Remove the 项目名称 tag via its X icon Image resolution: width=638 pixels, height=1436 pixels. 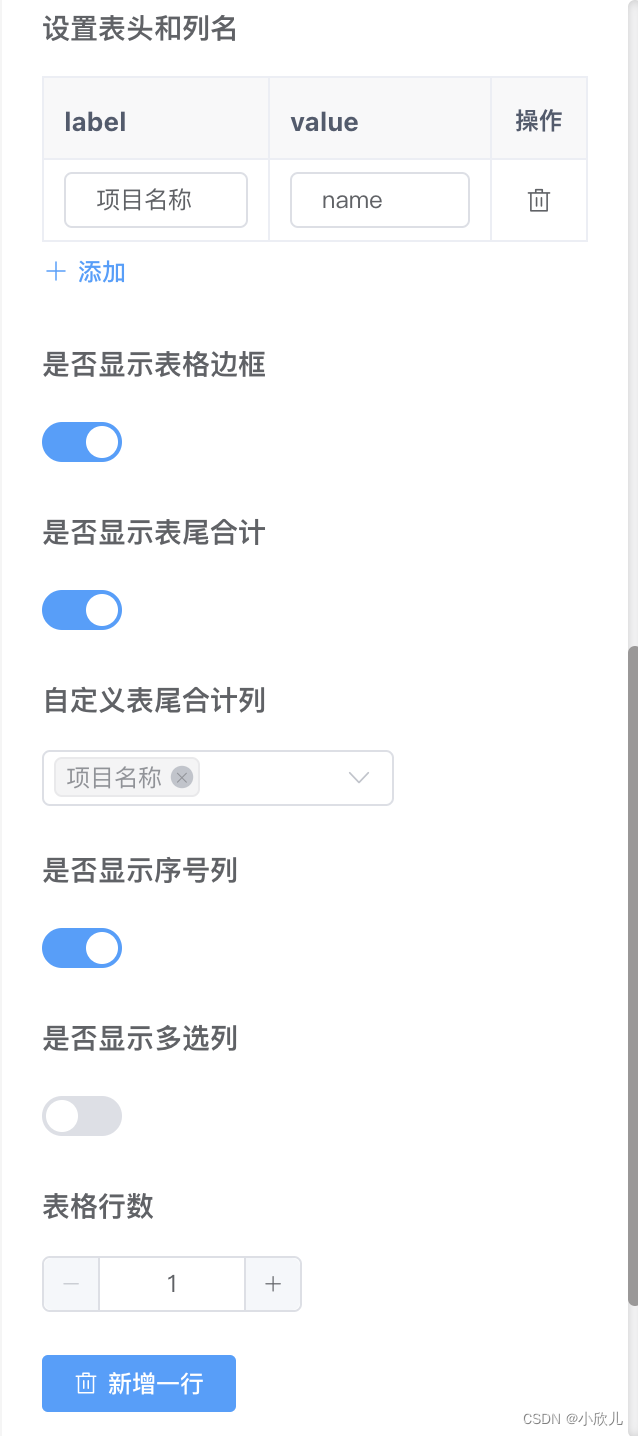coord(181,777)
